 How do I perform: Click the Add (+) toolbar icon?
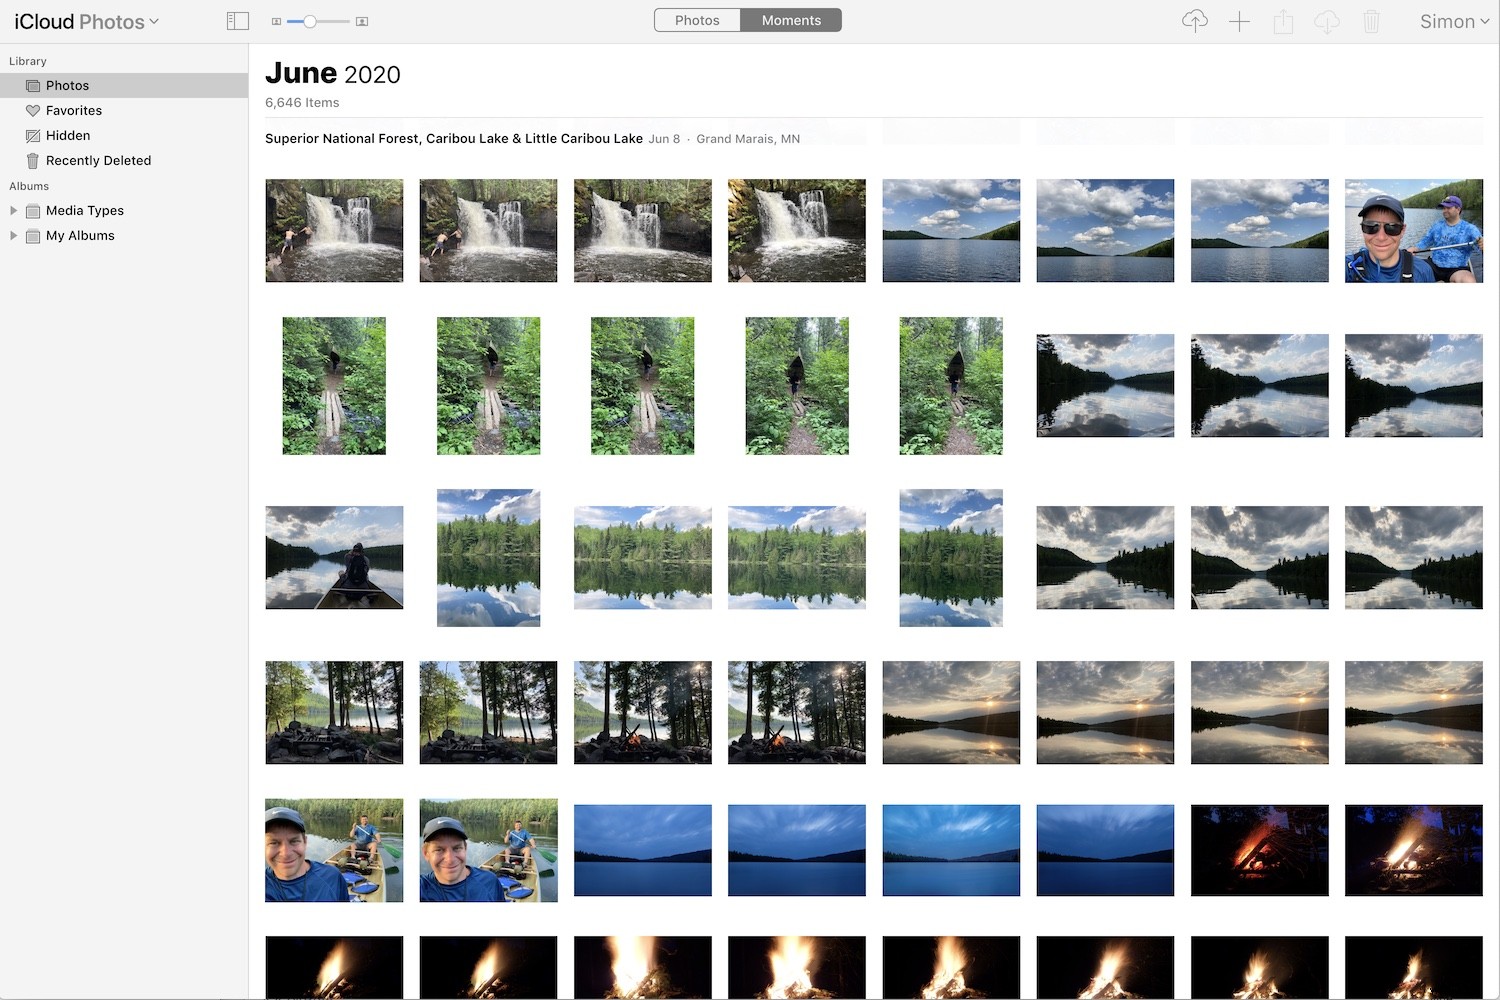tap(1238, 20)
